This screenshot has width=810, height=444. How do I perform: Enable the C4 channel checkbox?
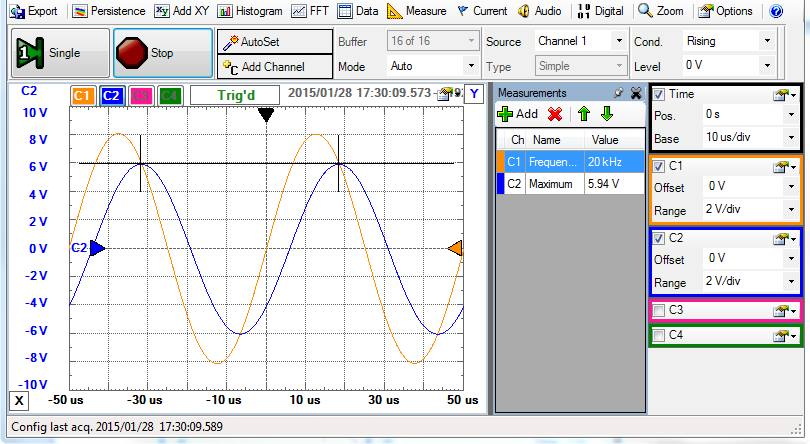click(x=659, y=335)
